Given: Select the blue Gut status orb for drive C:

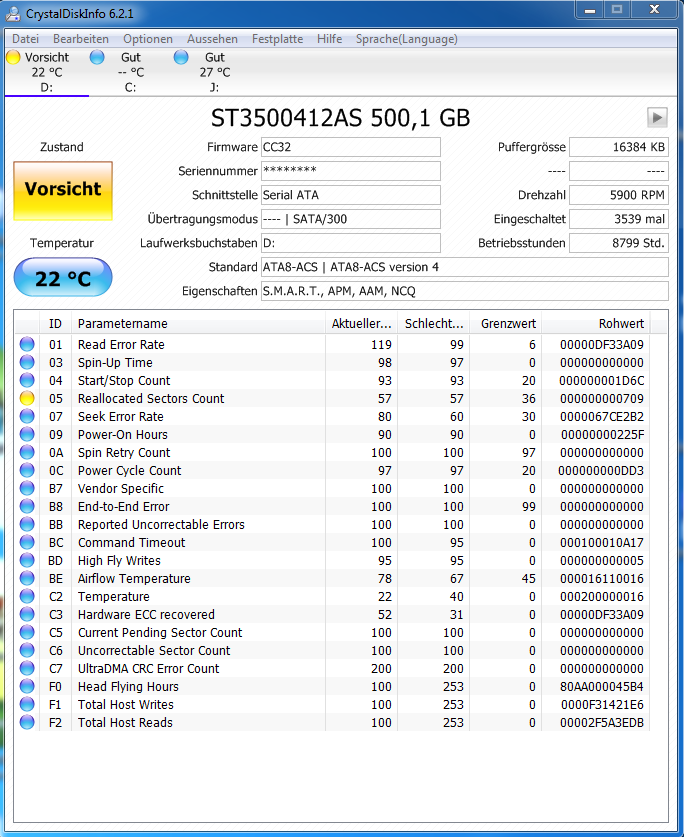Looking at the screenshot, I should coord(97,57).
